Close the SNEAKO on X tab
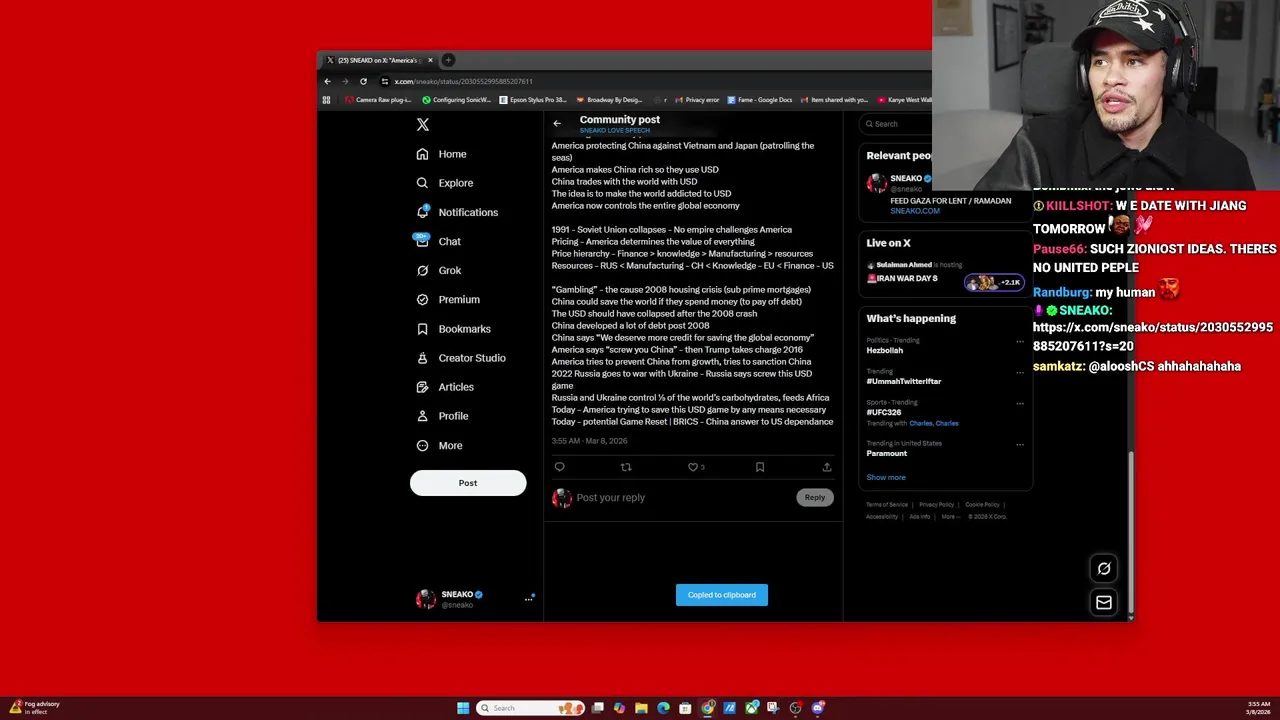The width and height of the screenshot is (1280, 720). (x=430, y=60)
